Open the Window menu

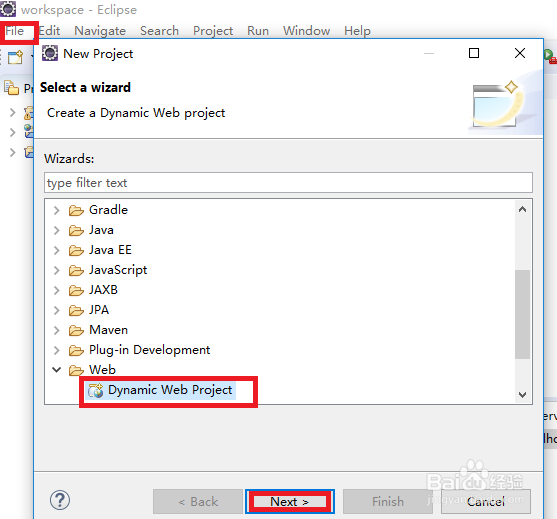coord(306,31)
